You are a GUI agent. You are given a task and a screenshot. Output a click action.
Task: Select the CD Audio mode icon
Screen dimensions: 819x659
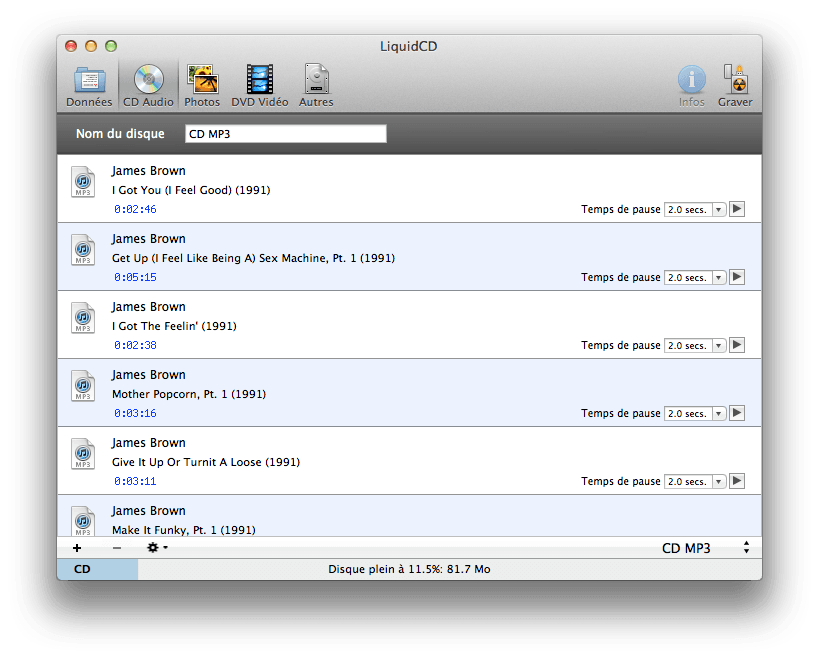[x=147, y=84]
